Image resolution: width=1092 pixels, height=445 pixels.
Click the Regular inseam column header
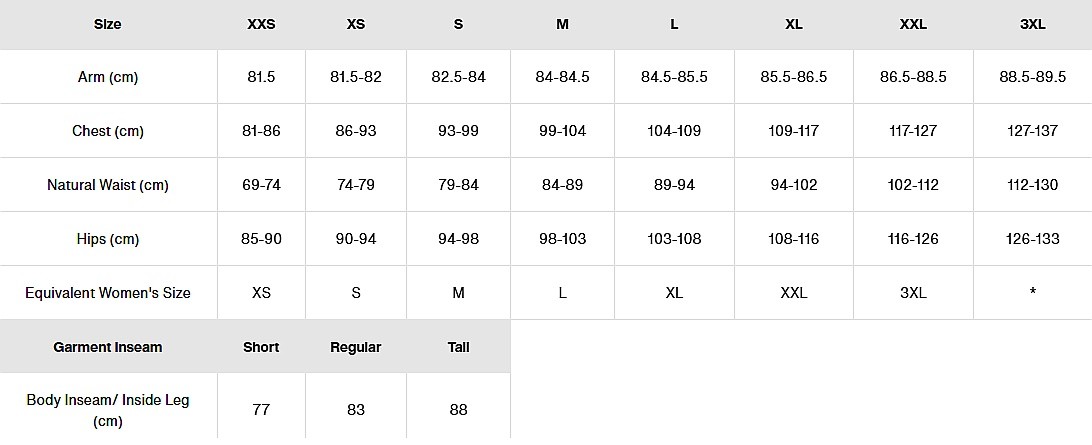(356, 347)
